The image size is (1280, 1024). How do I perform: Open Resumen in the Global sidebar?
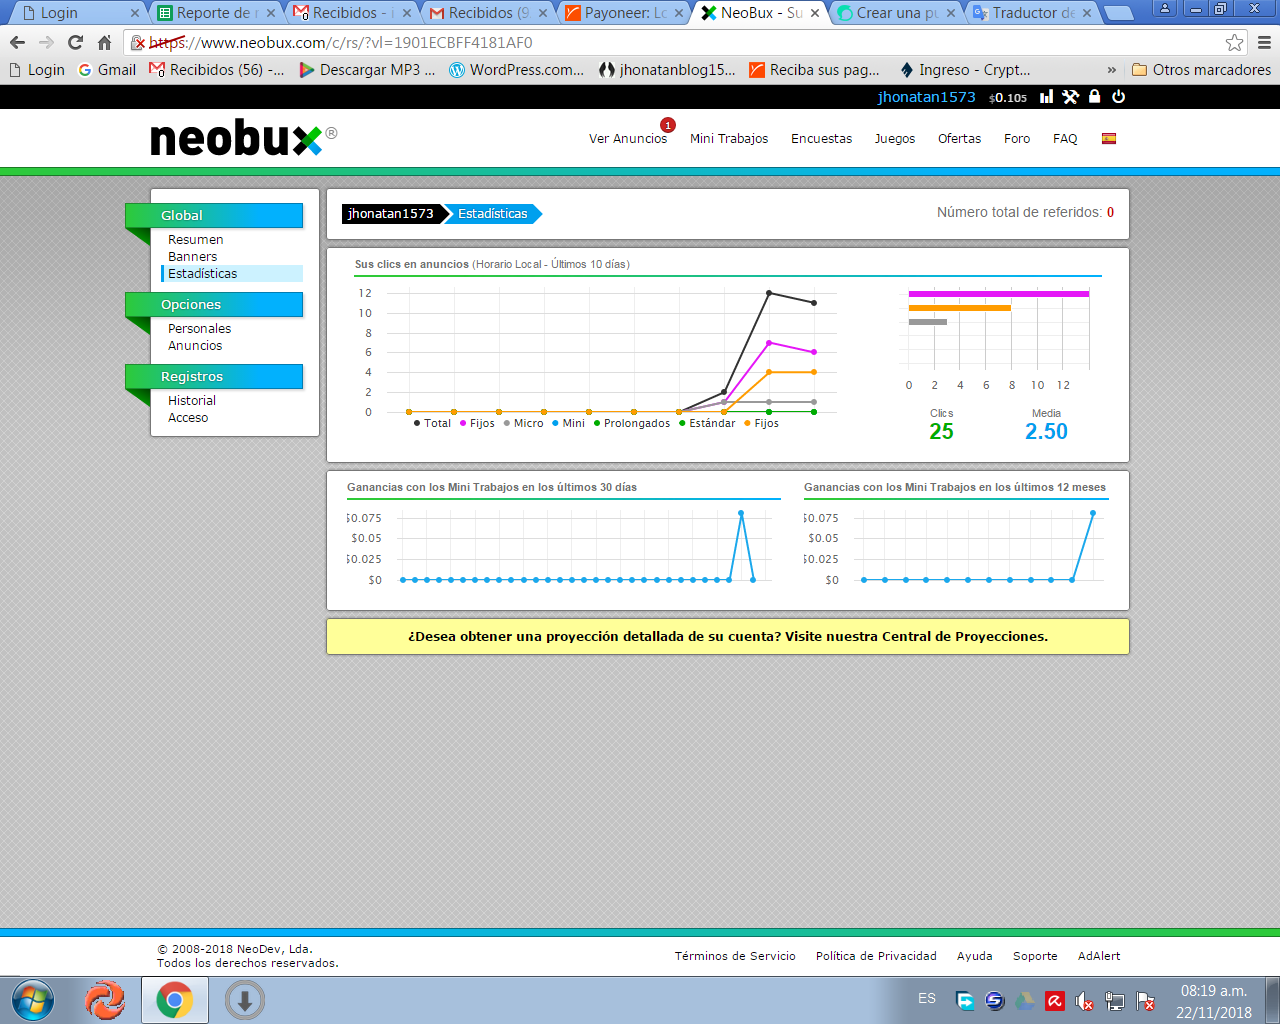click(x=196, y=240)
